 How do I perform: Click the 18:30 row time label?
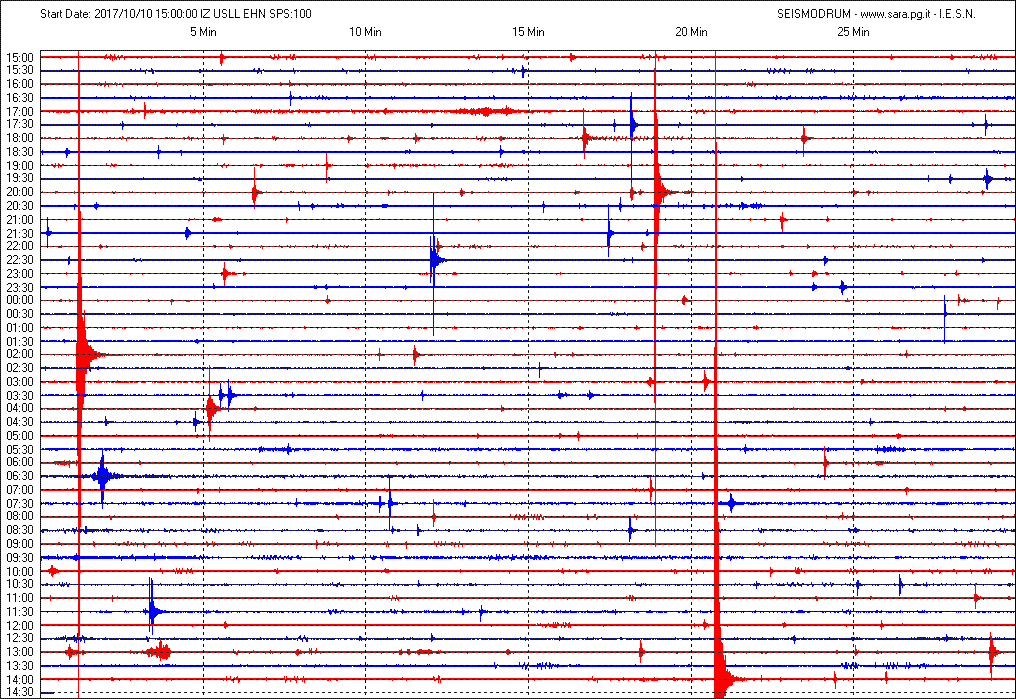20,152
